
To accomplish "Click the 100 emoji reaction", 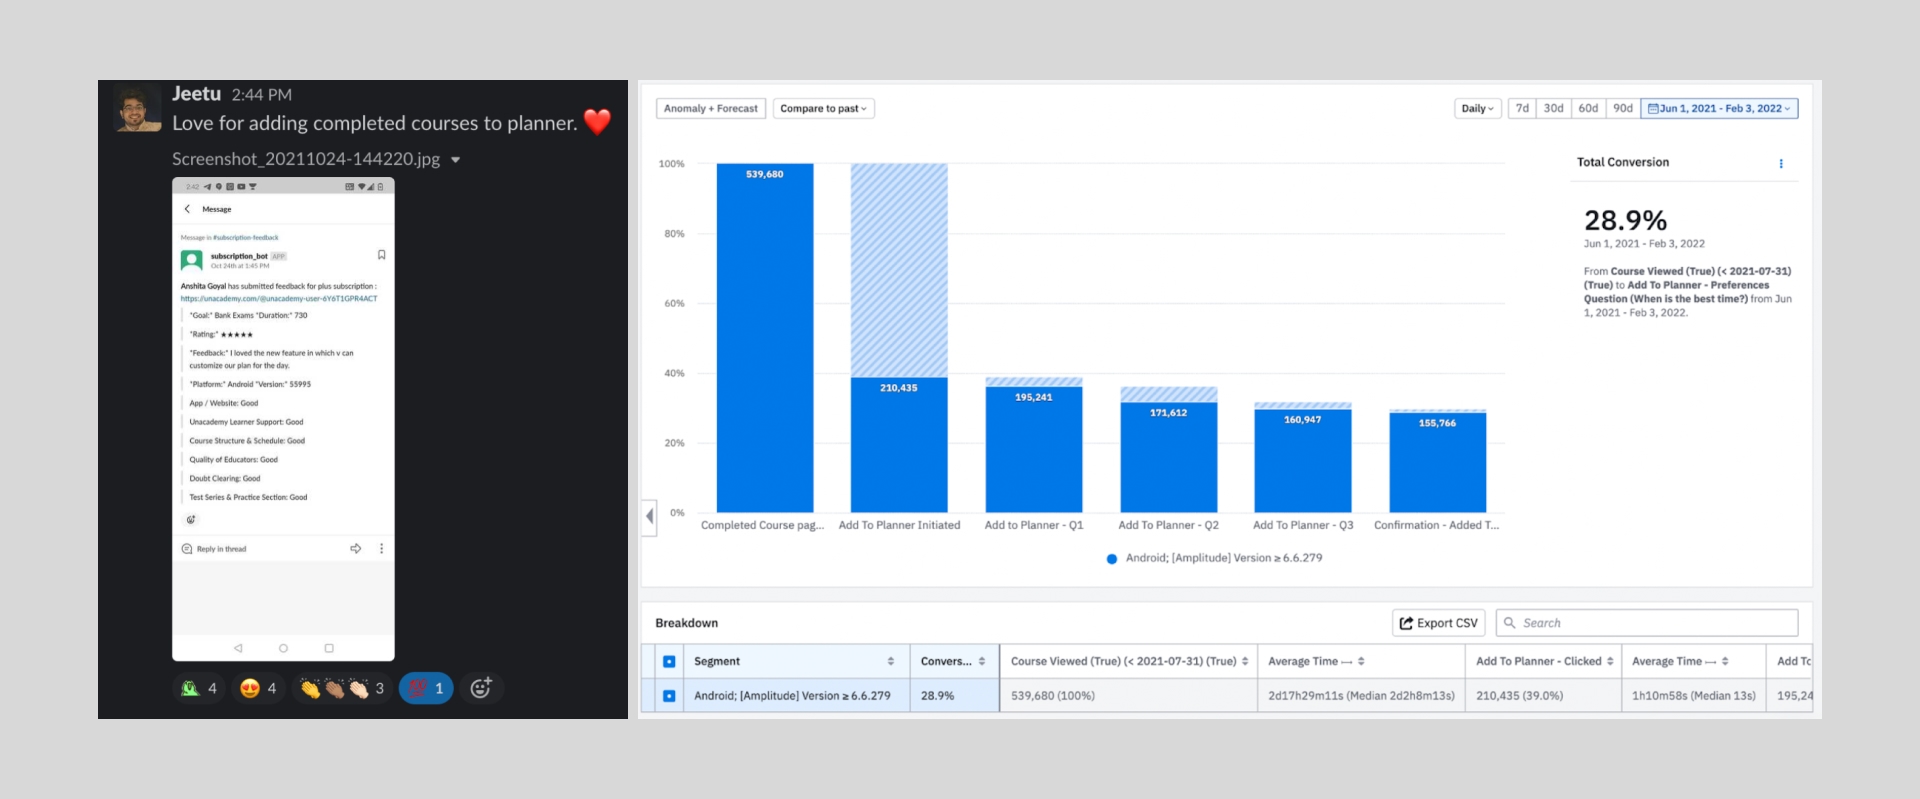I will [x=426, y=688].
